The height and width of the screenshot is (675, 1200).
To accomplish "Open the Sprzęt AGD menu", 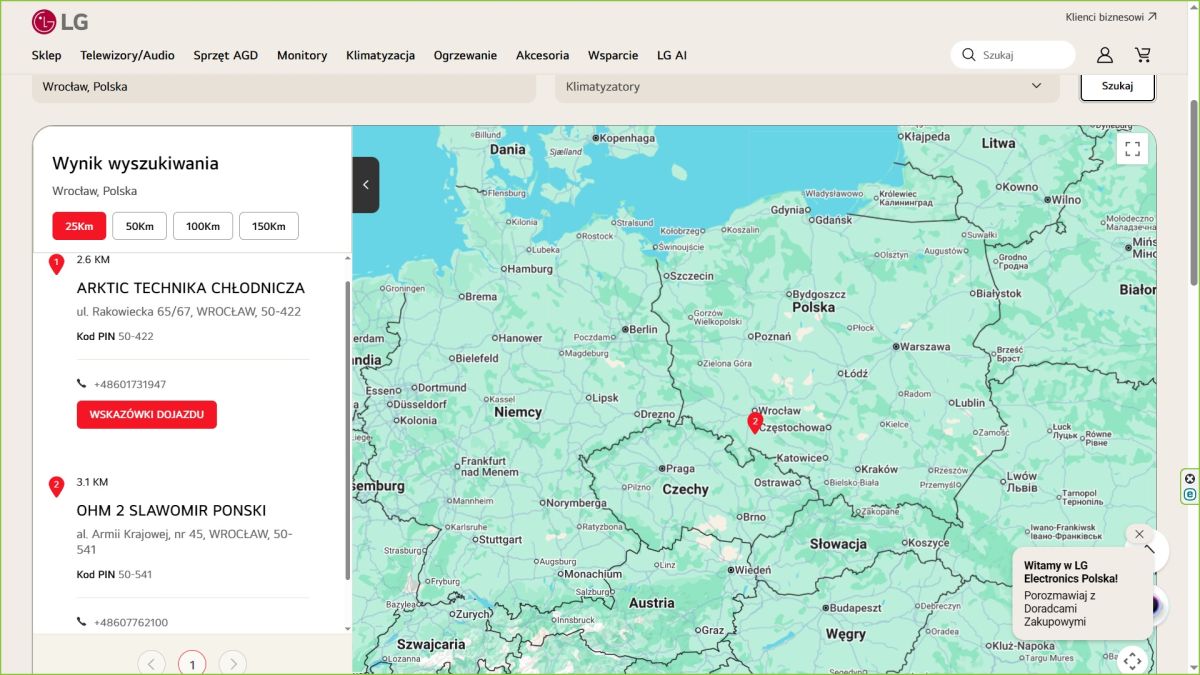I will click(226, 55).
